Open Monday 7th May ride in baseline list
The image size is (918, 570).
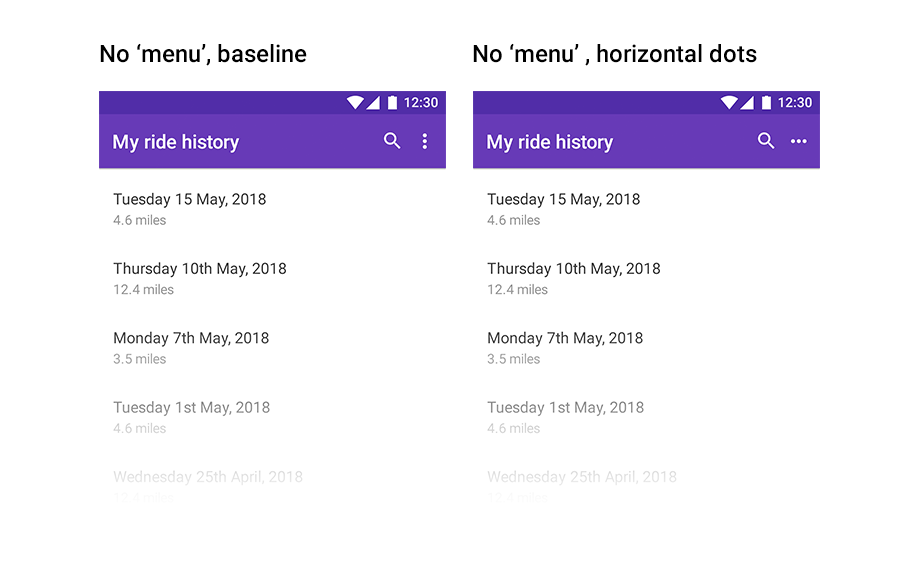pos(272,348)
